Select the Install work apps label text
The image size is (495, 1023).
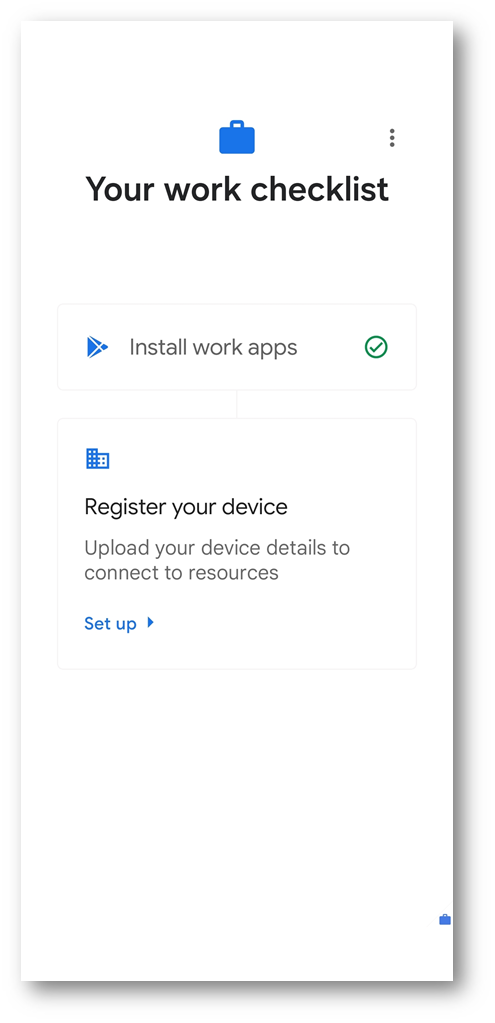coord(213,348)
